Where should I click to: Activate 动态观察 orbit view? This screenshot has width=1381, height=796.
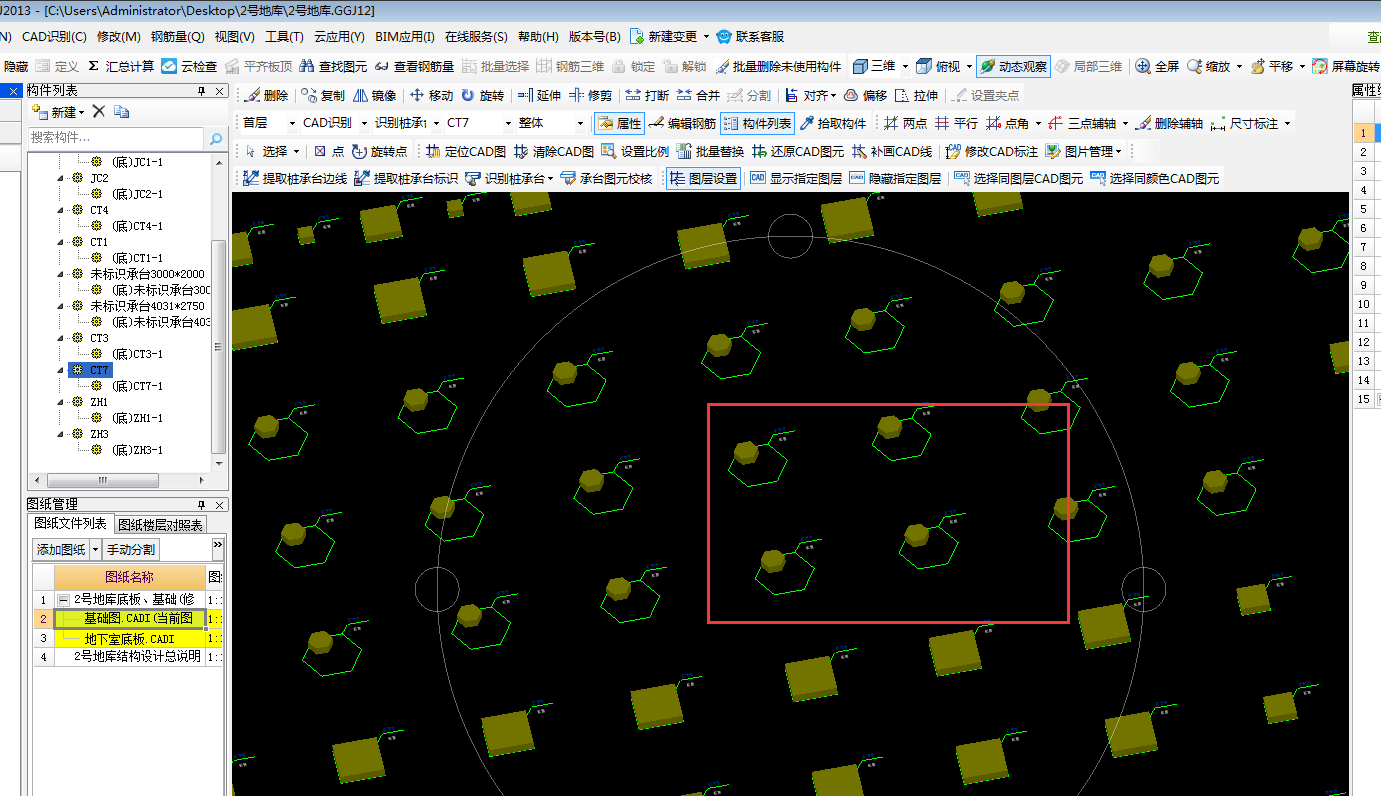1013,66
